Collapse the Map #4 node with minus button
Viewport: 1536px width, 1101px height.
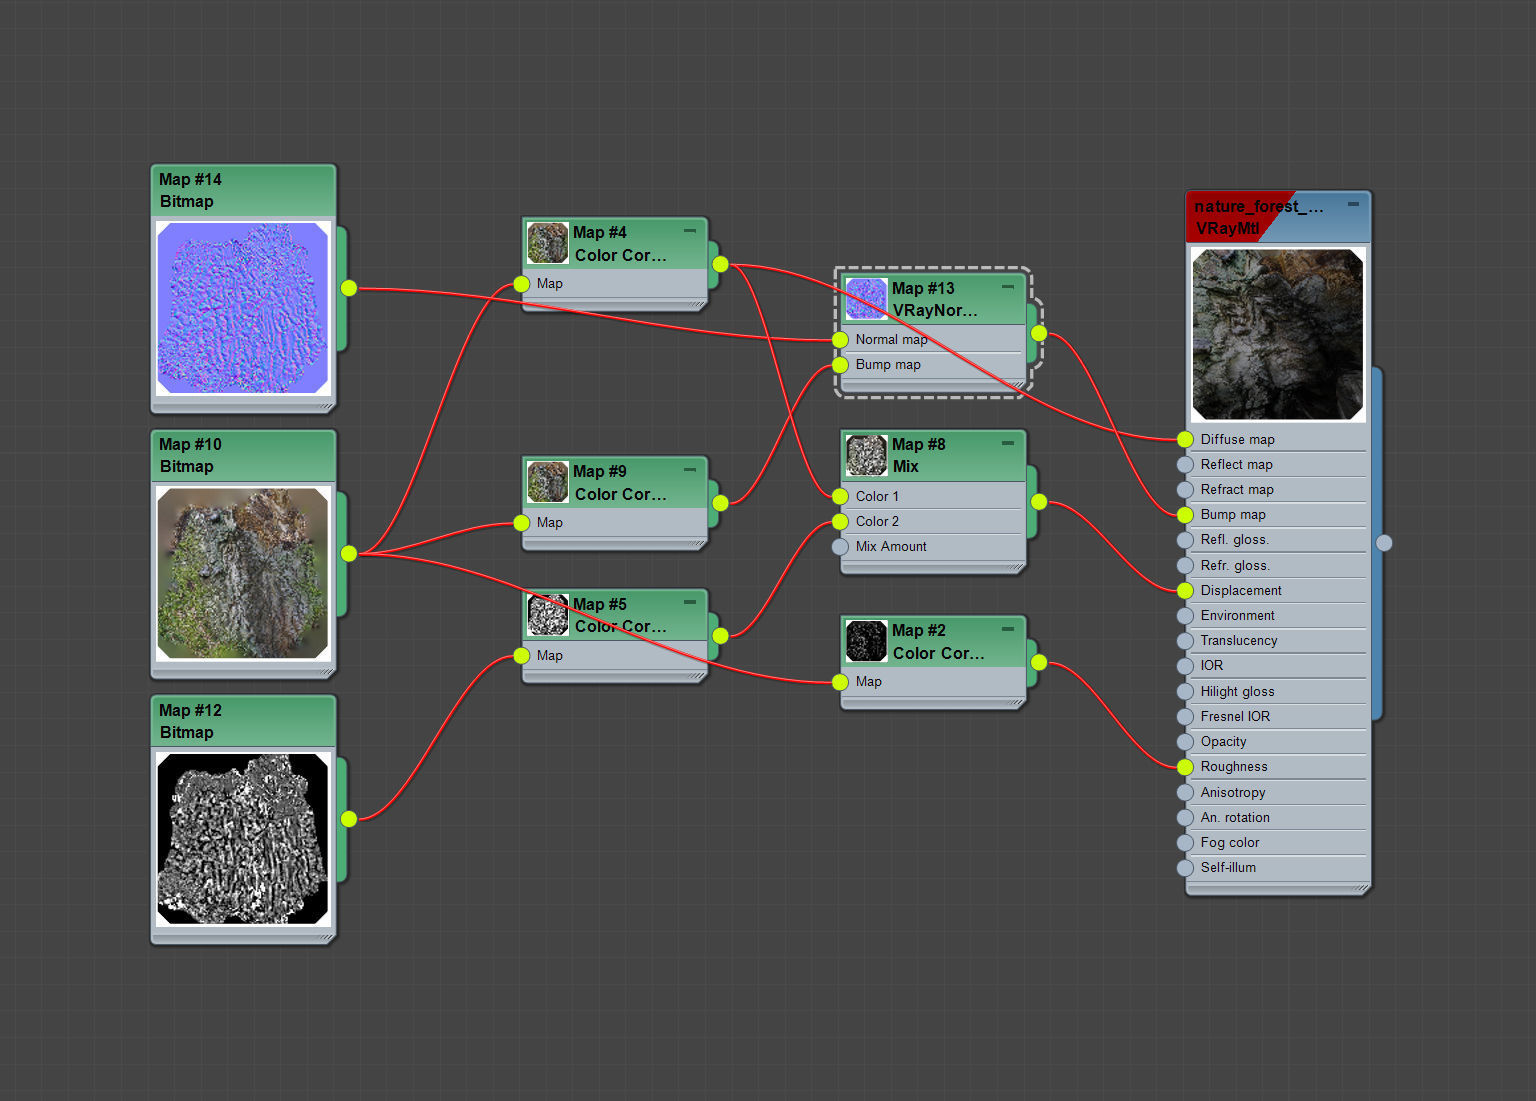tap(690, 231)
